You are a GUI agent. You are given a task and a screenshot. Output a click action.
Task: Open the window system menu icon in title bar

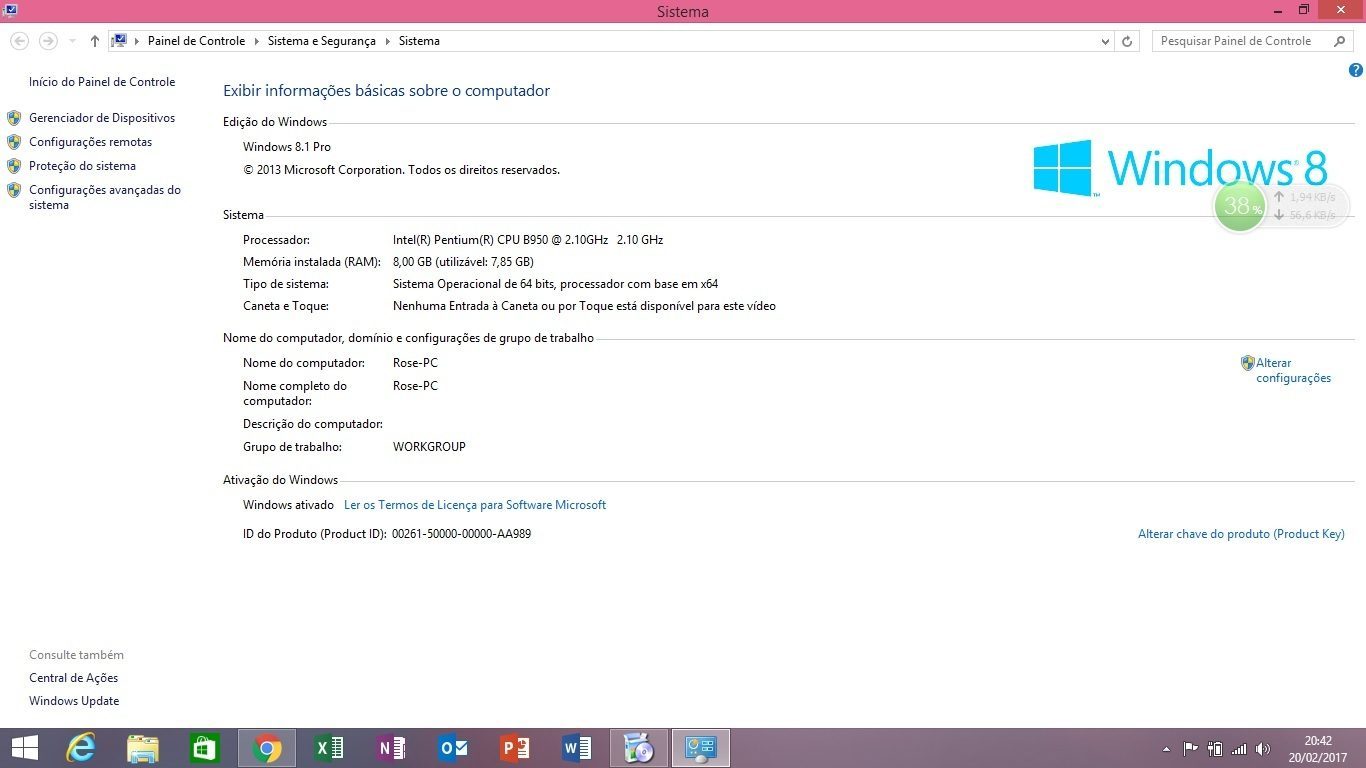coord(10,10)
